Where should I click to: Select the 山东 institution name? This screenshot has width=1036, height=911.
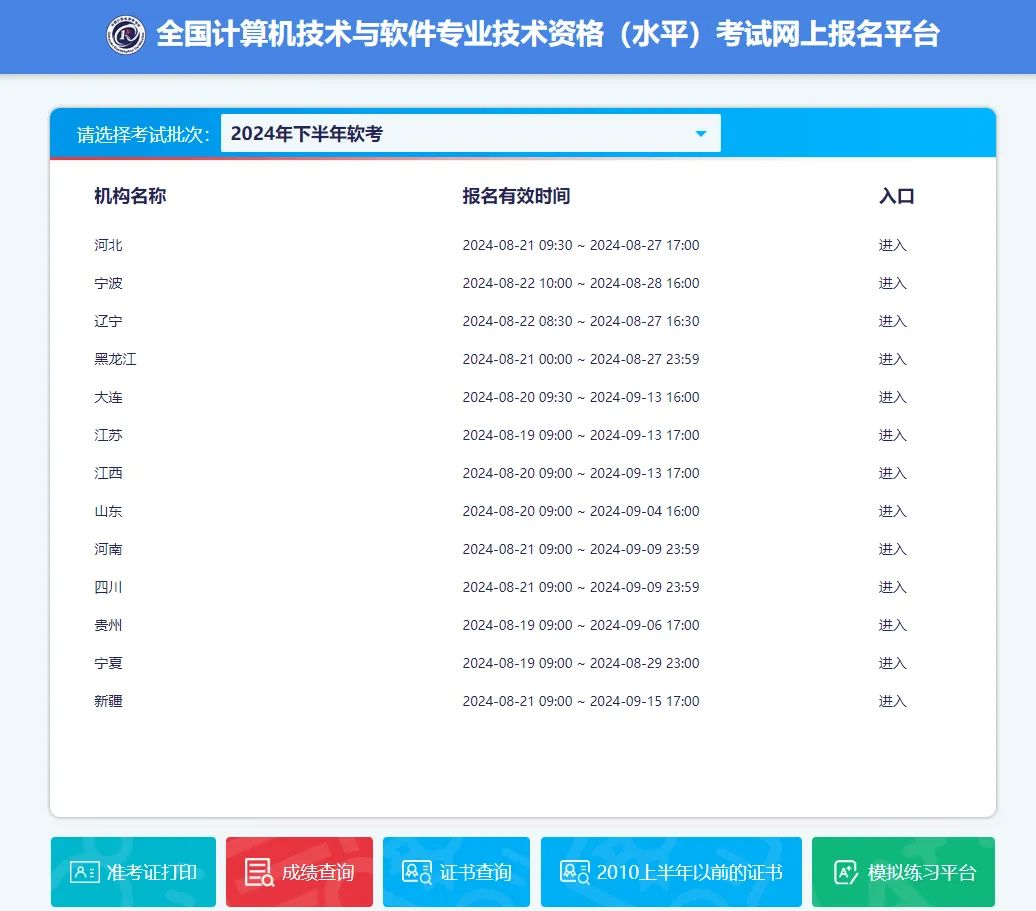pos(108,511)
